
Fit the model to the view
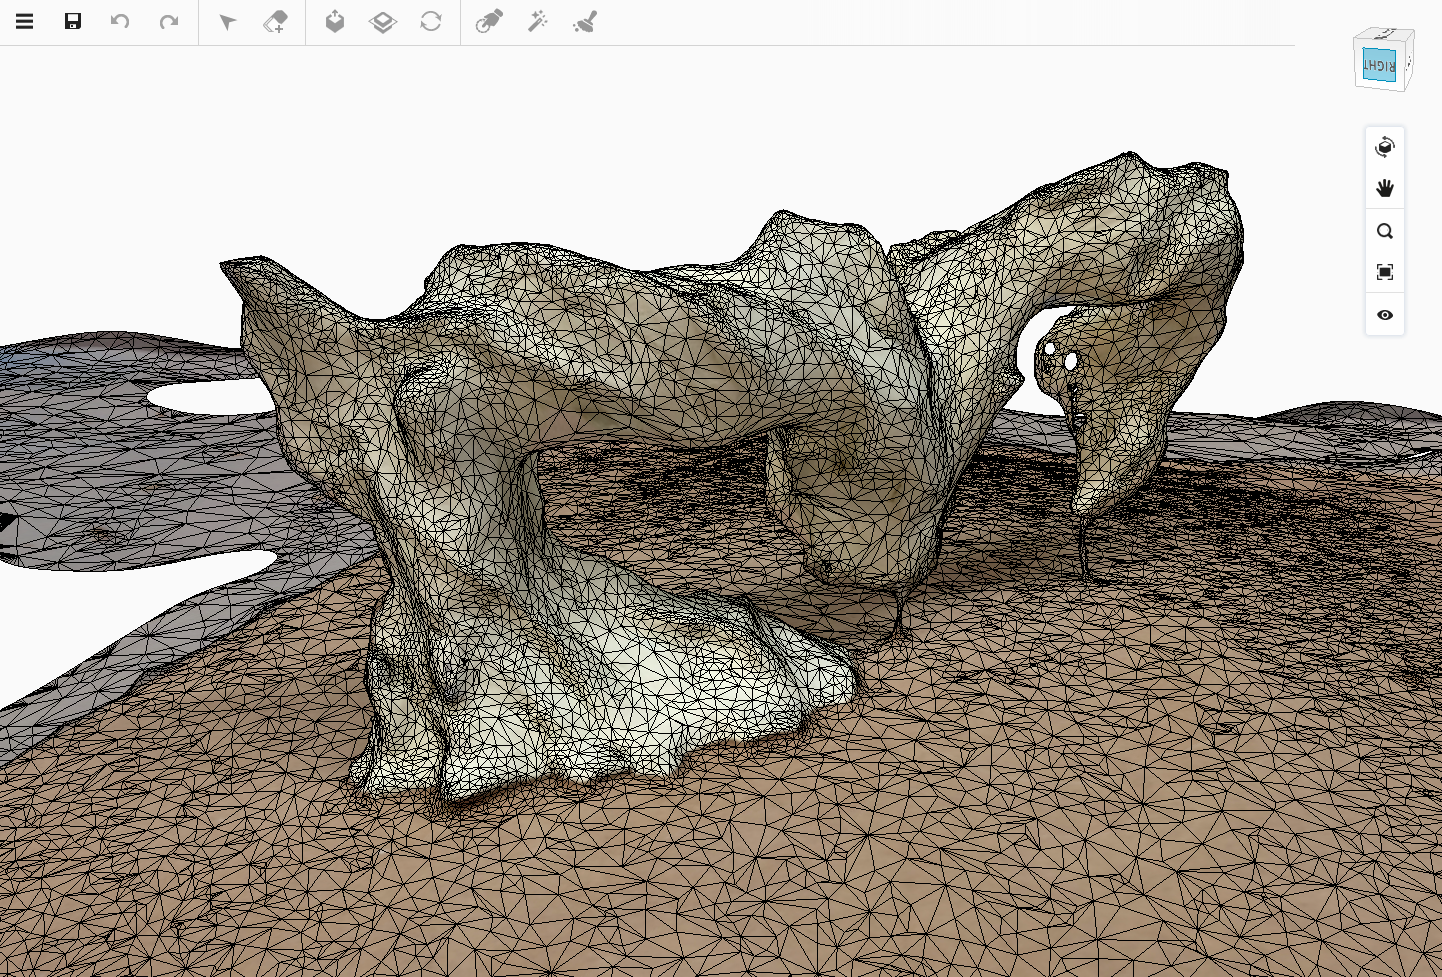coord(1385,272)
